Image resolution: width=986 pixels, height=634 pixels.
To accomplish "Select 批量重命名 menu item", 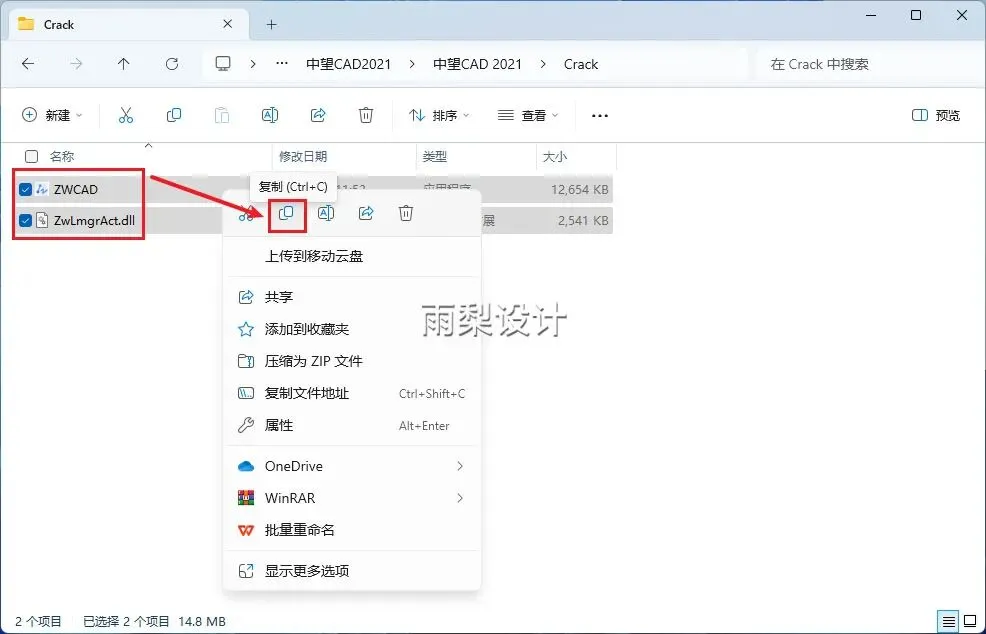I will tap(352, 530).
